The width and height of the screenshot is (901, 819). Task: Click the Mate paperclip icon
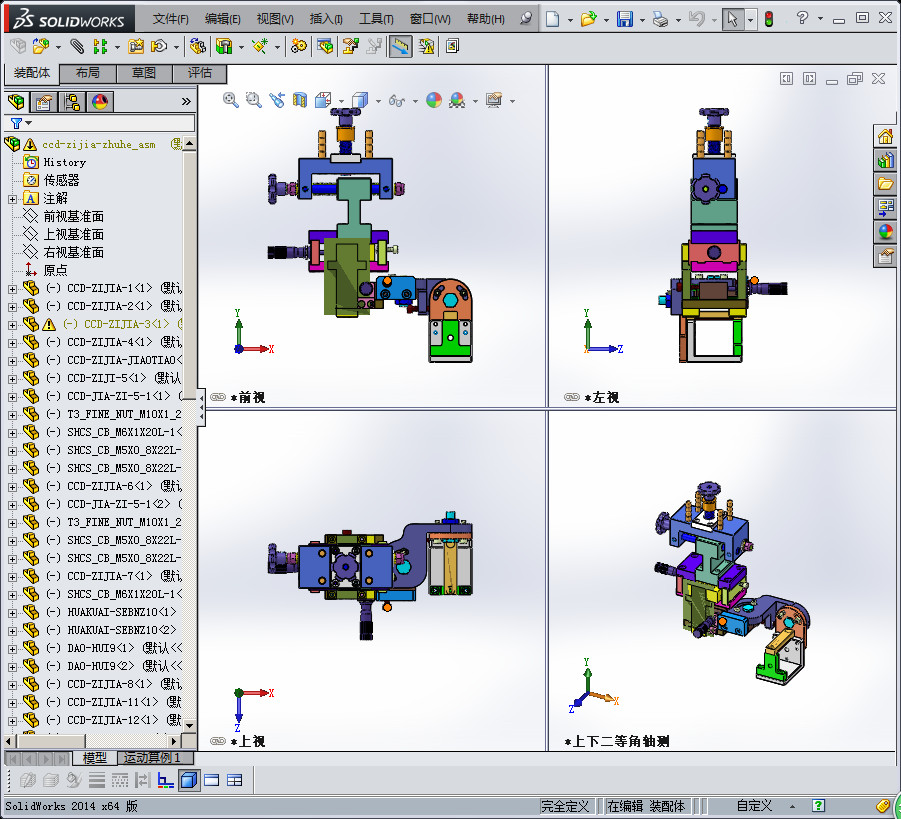pyautogui.click(x=76, y=46)
